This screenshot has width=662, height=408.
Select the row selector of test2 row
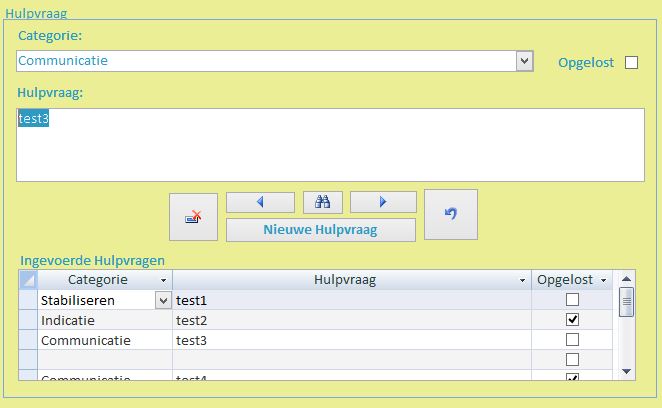pos(28,320)
